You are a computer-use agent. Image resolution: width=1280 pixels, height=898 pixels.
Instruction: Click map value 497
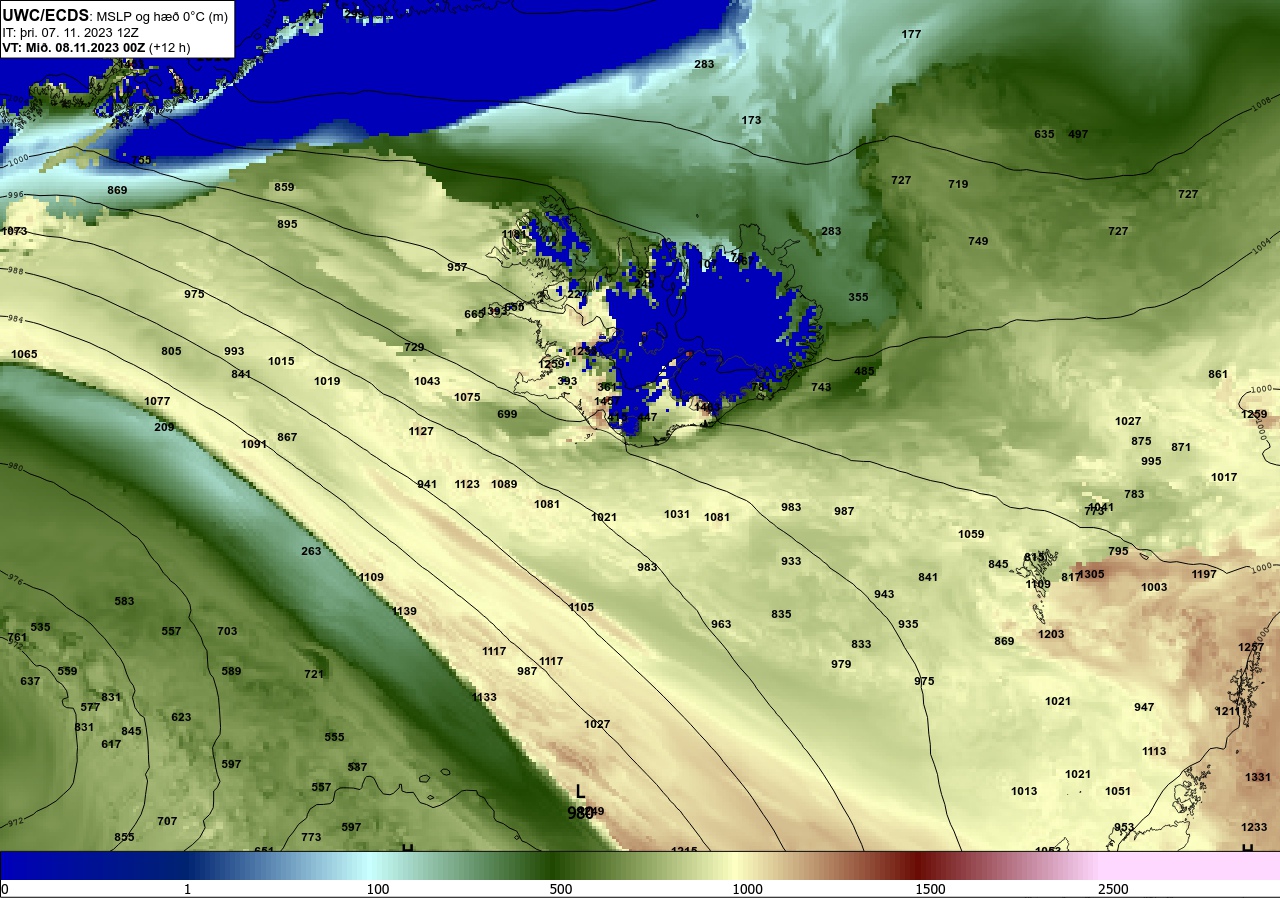pyautogui.click(x=1078, y=134)
